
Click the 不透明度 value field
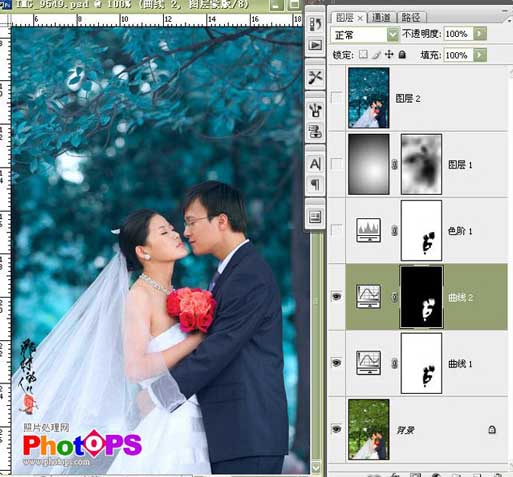tap(458, 34)
